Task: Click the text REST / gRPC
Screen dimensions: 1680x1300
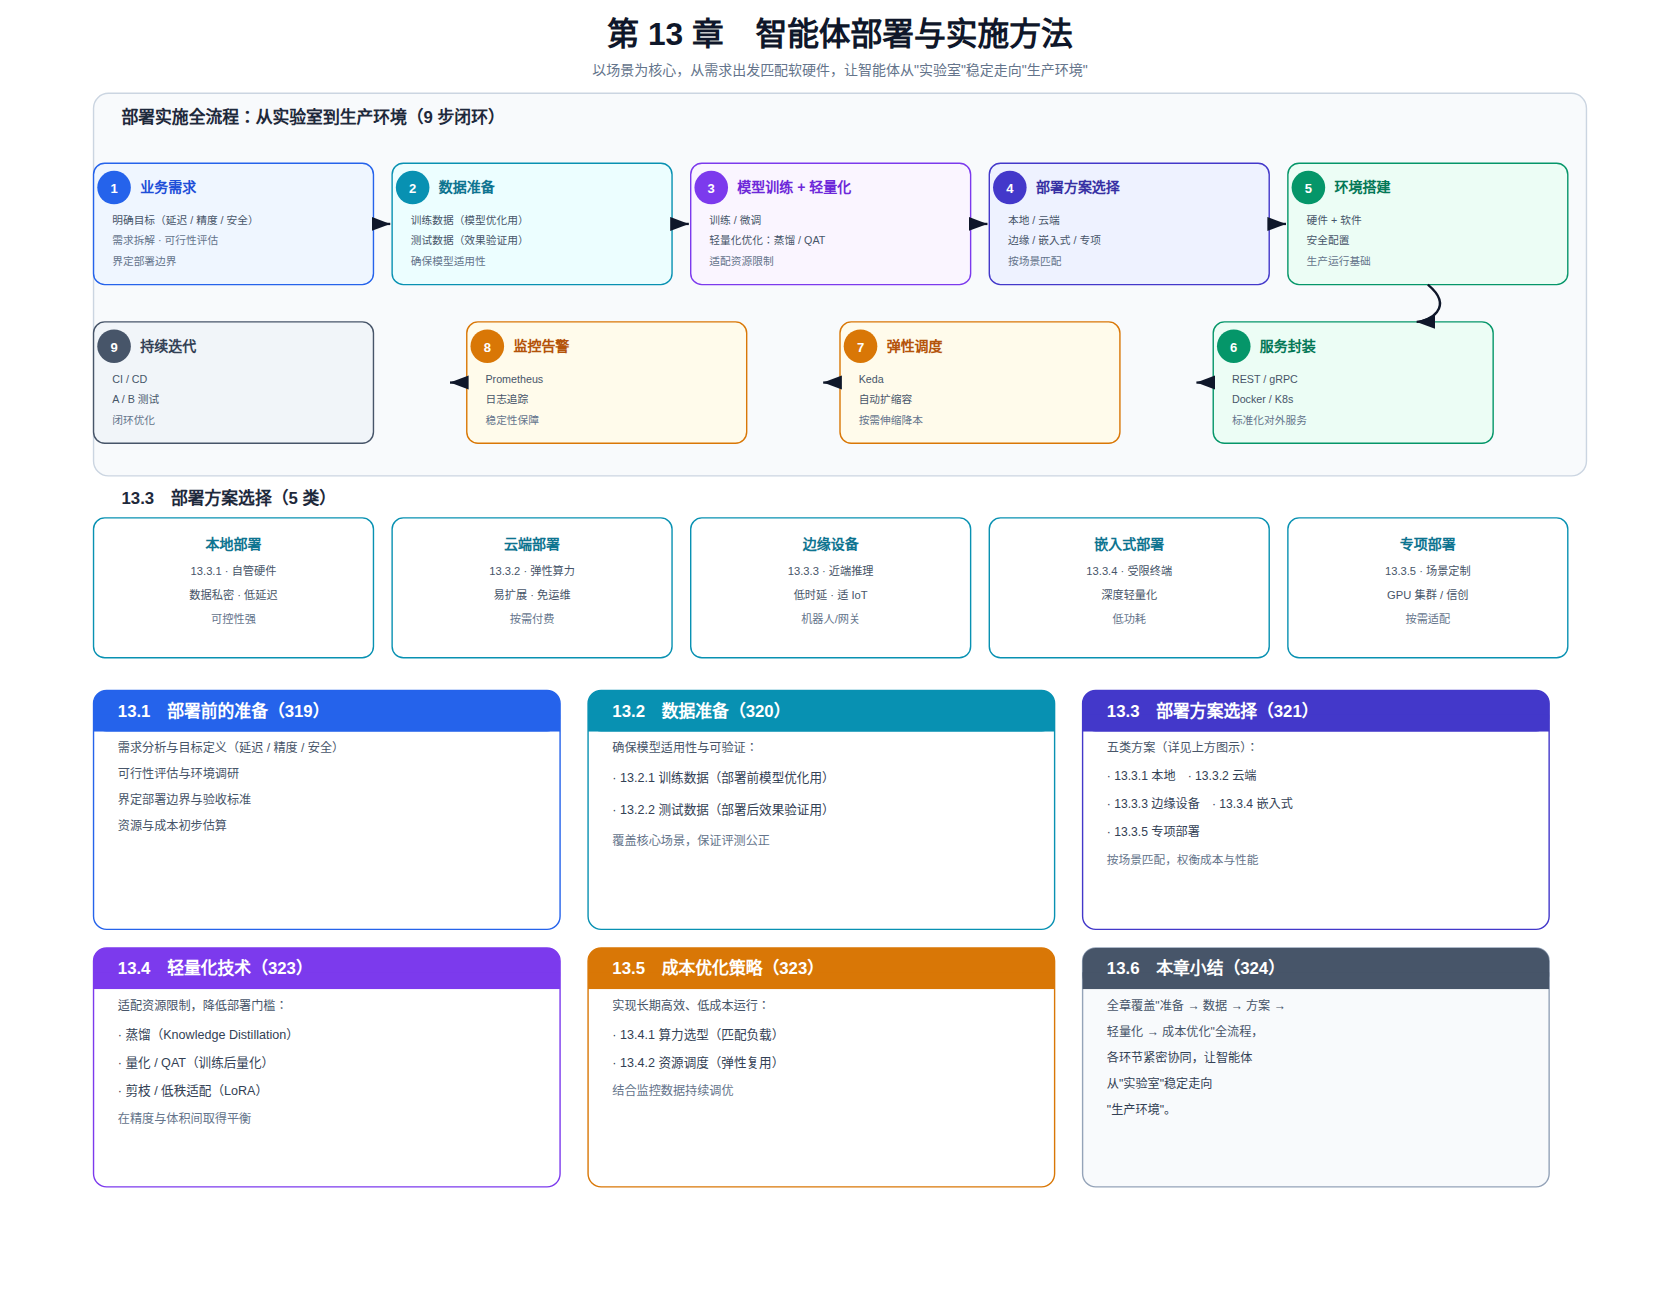Action: [1264, 379]
